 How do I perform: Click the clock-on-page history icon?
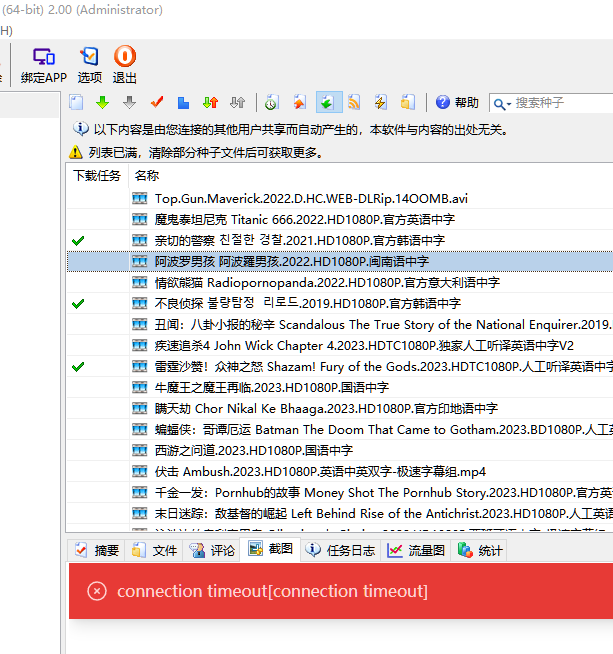[271, 102]
